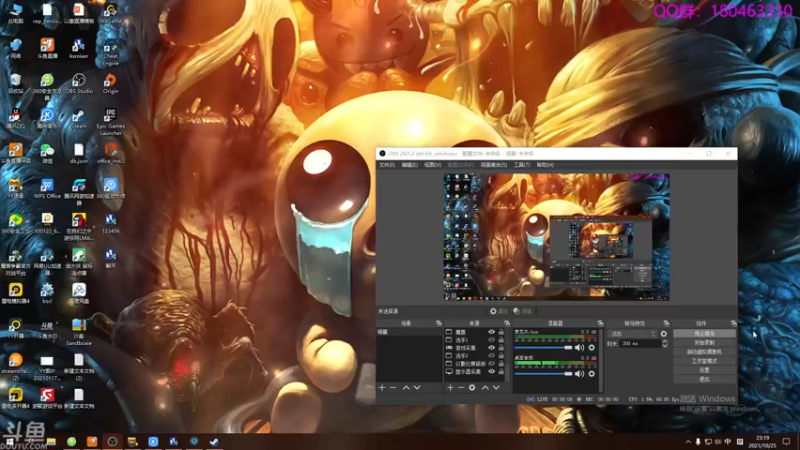800x450 pixels.
Task: Open the 麦克风/Aux audio settings gear
Action: (x=591, y=347)
